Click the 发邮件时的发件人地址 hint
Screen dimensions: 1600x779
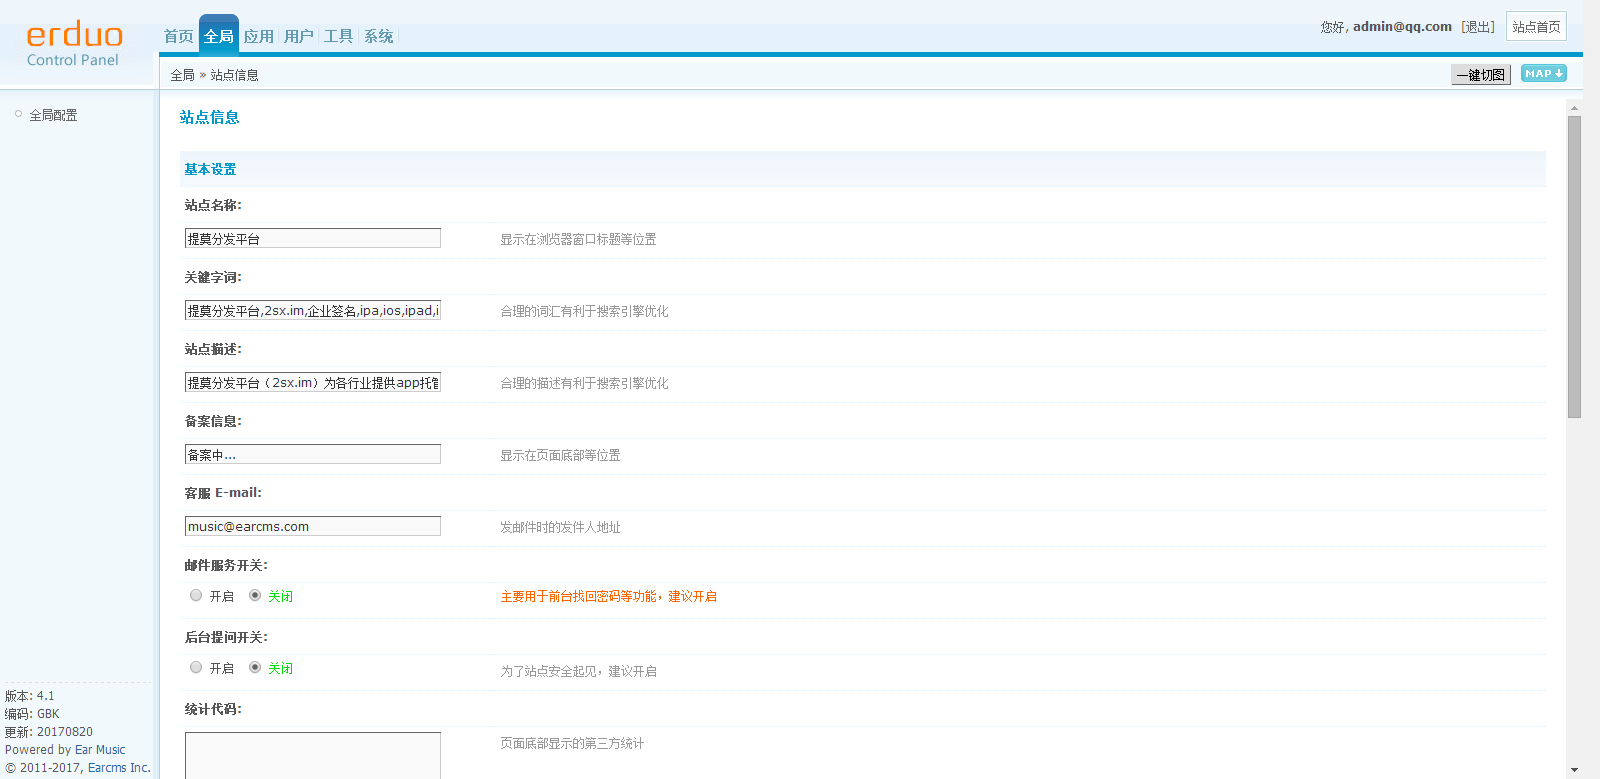pos(560,527)
